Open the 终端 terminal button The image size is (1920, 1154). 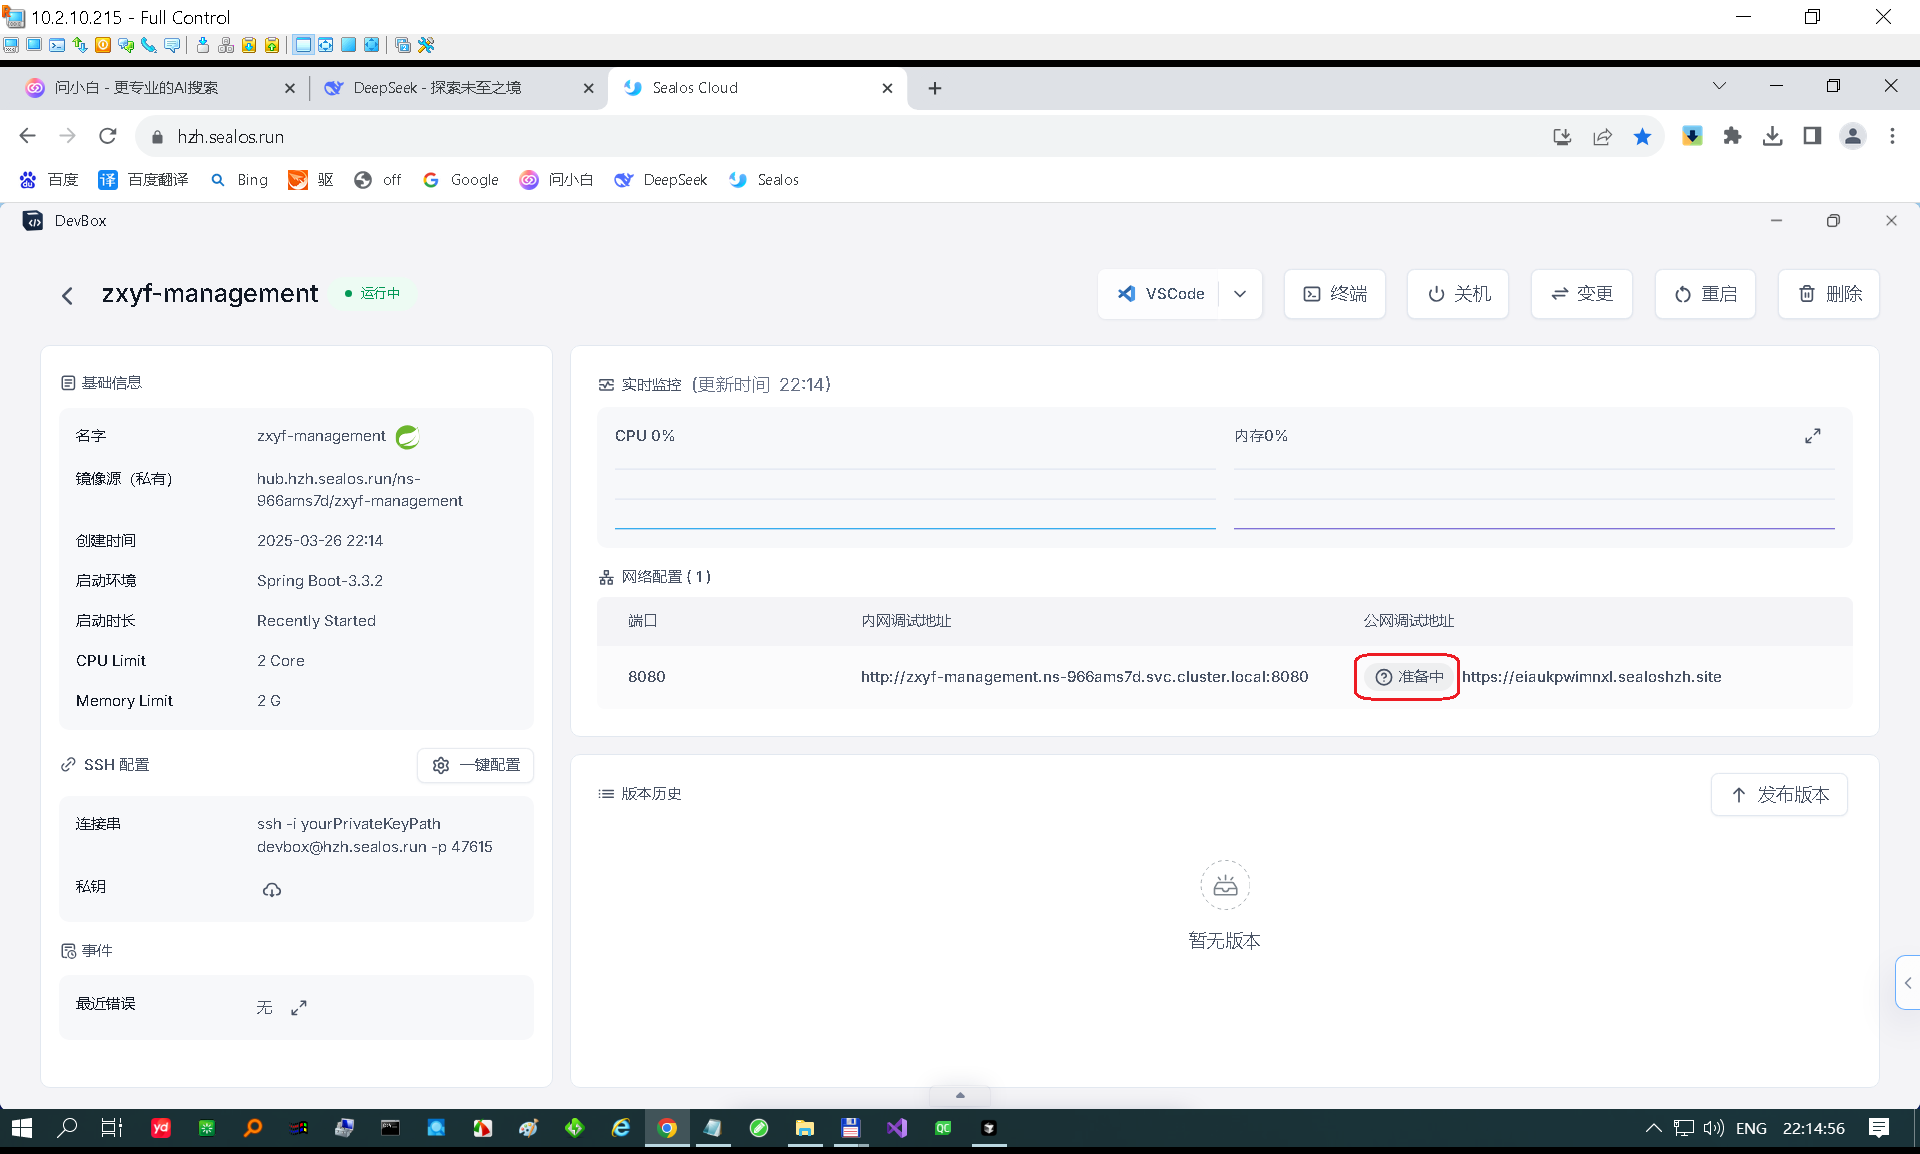1335,294
